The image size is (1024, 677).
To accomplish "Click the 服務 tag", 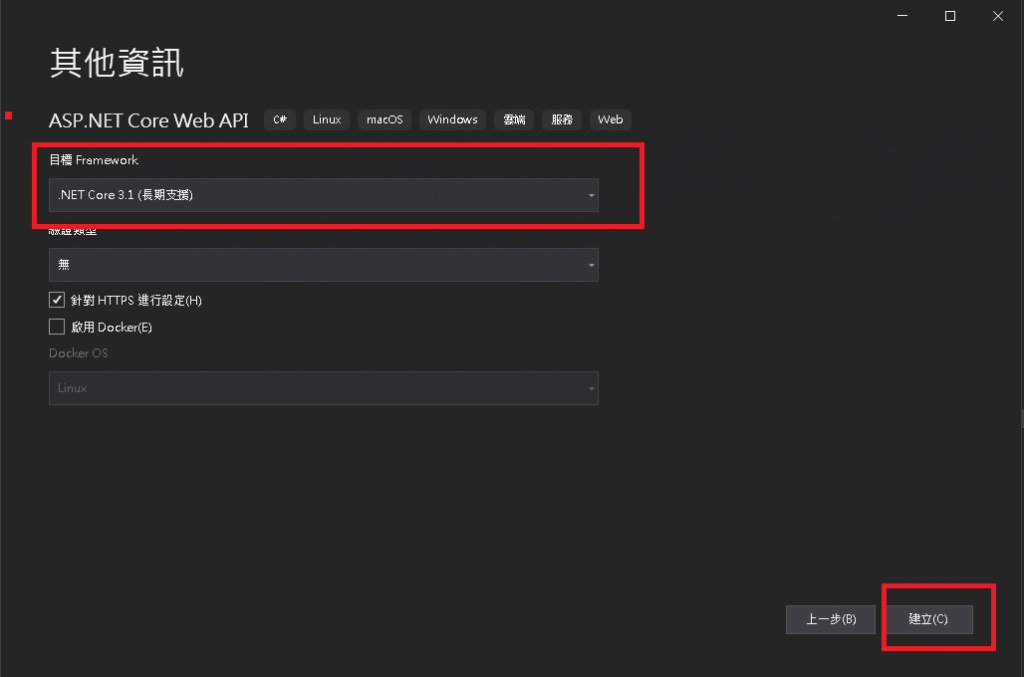I will click(562, 119).
